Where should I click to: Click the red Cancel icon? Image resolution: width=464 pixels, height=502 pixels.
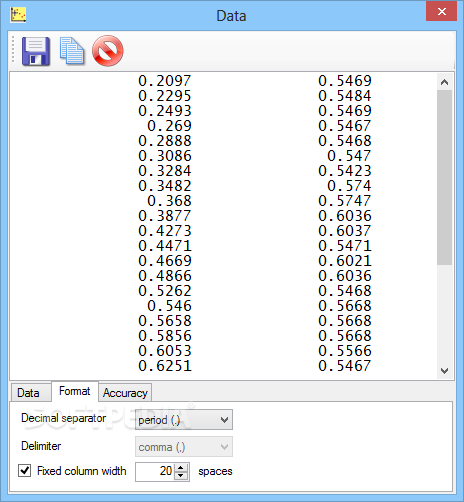pyautogui.click(x=108, y=51)
